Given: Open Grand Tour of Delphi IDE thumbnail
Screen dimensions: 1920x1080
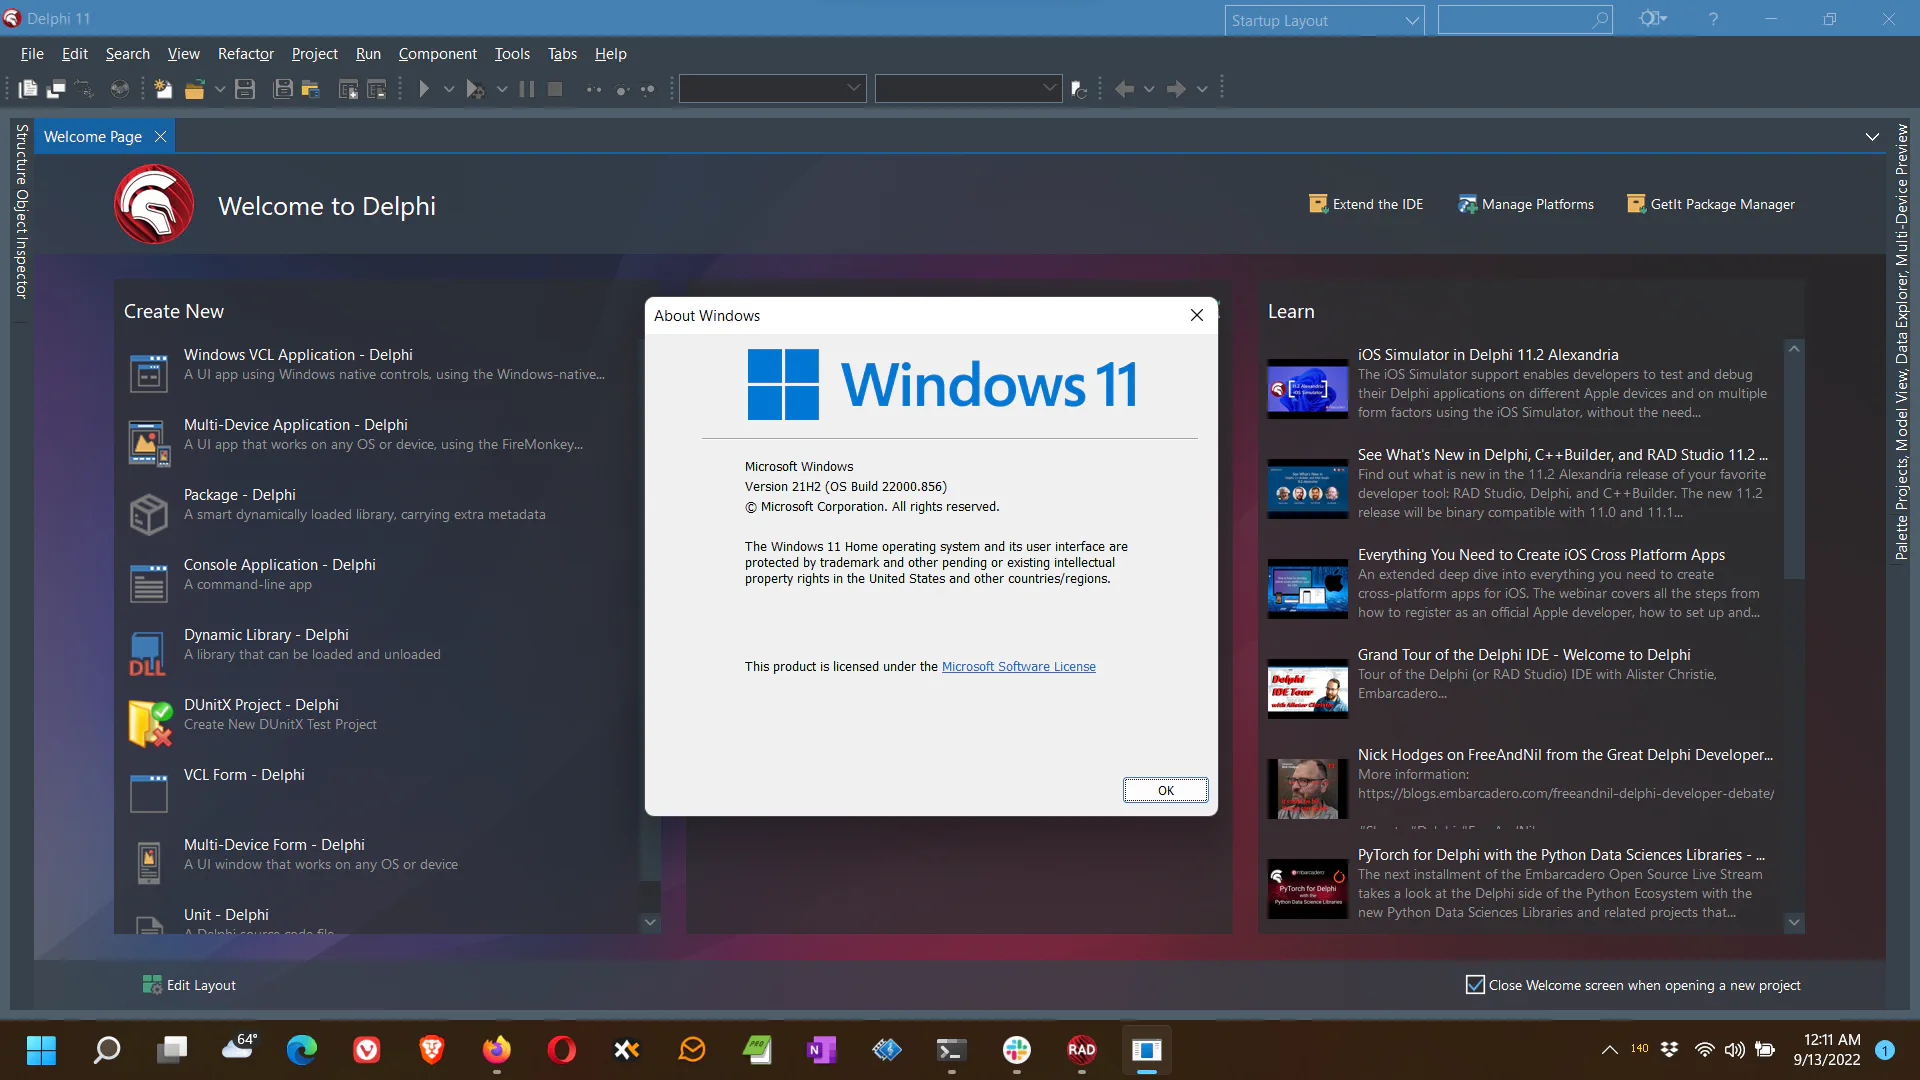Looking at the screenshot, I should click(x=1307, y=688).
